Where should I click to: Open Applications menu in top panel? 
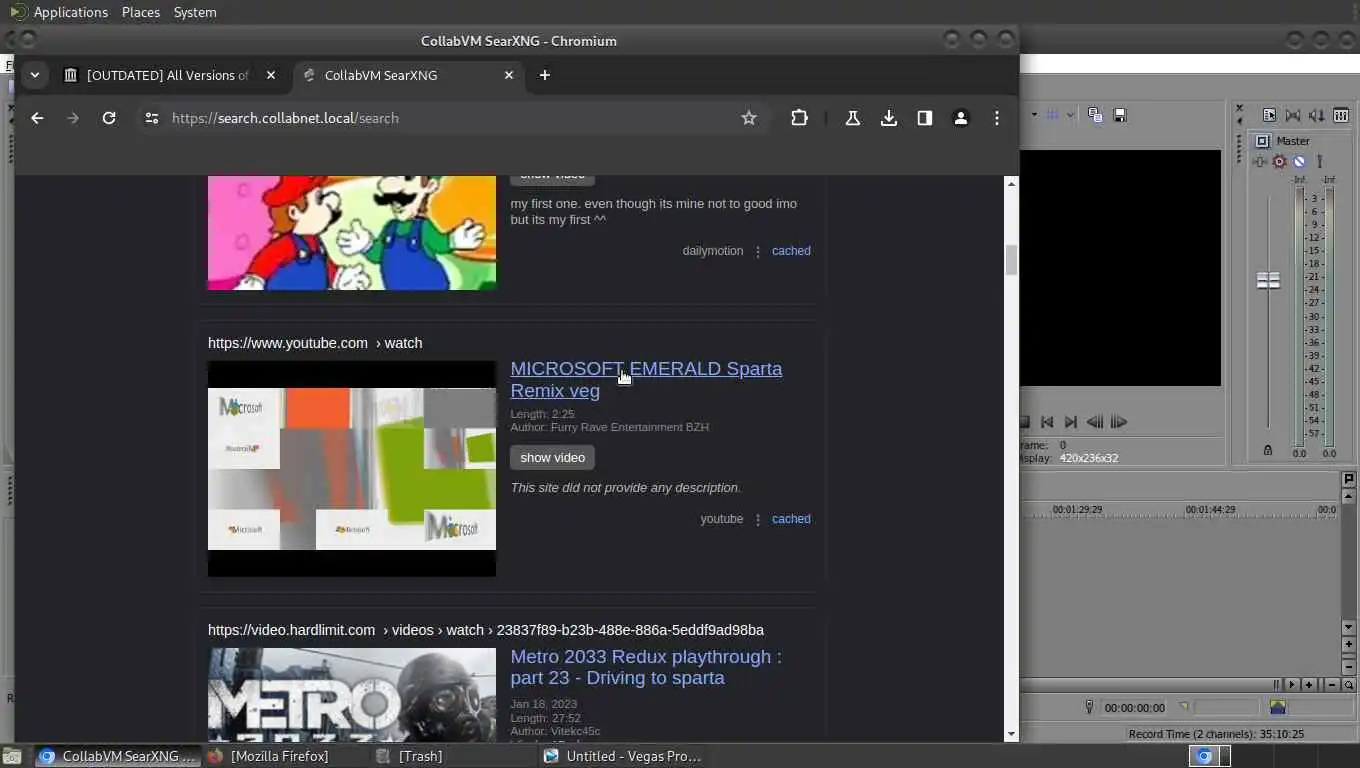tap(70, 12)
